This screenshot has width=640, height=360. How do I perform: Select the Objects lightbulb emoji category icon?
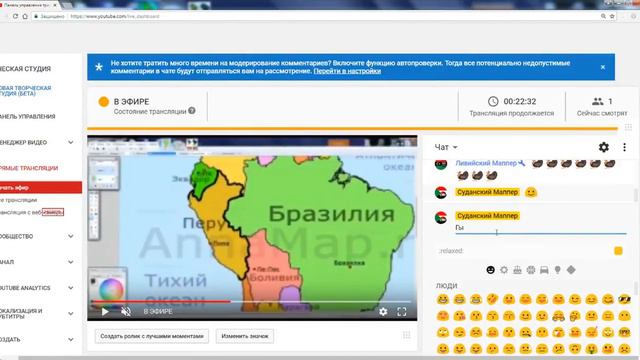(x=558, y=270)
